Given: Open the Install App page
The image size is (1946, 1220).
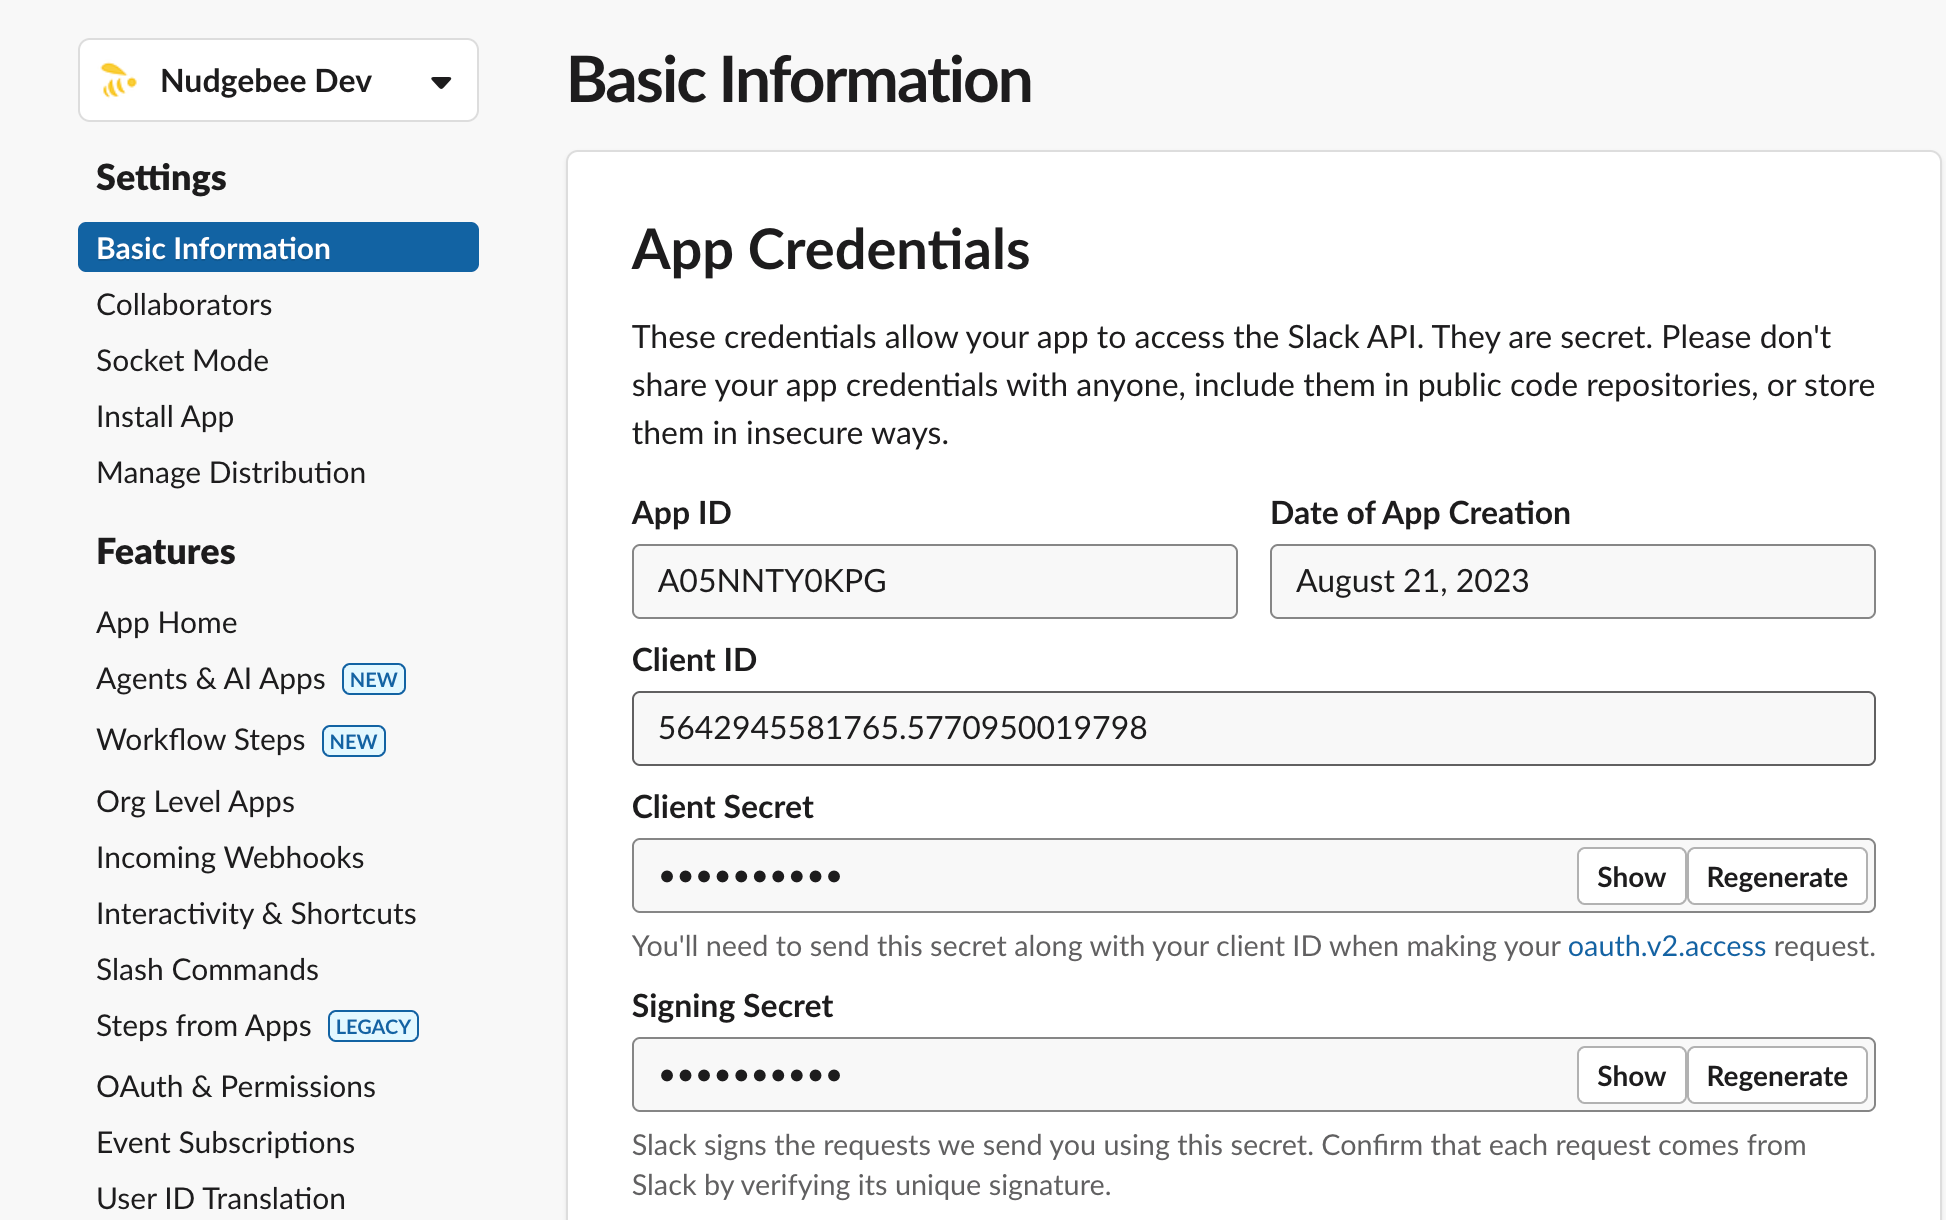Looking at the screenshot, I should coord(165,416).
